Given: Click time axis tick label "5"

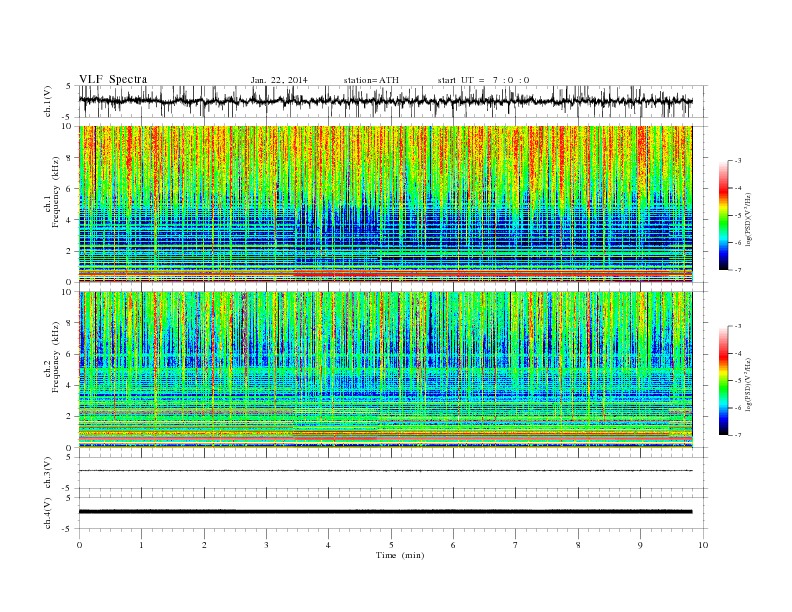Looking at the screenshot, I should coord(391,545).
